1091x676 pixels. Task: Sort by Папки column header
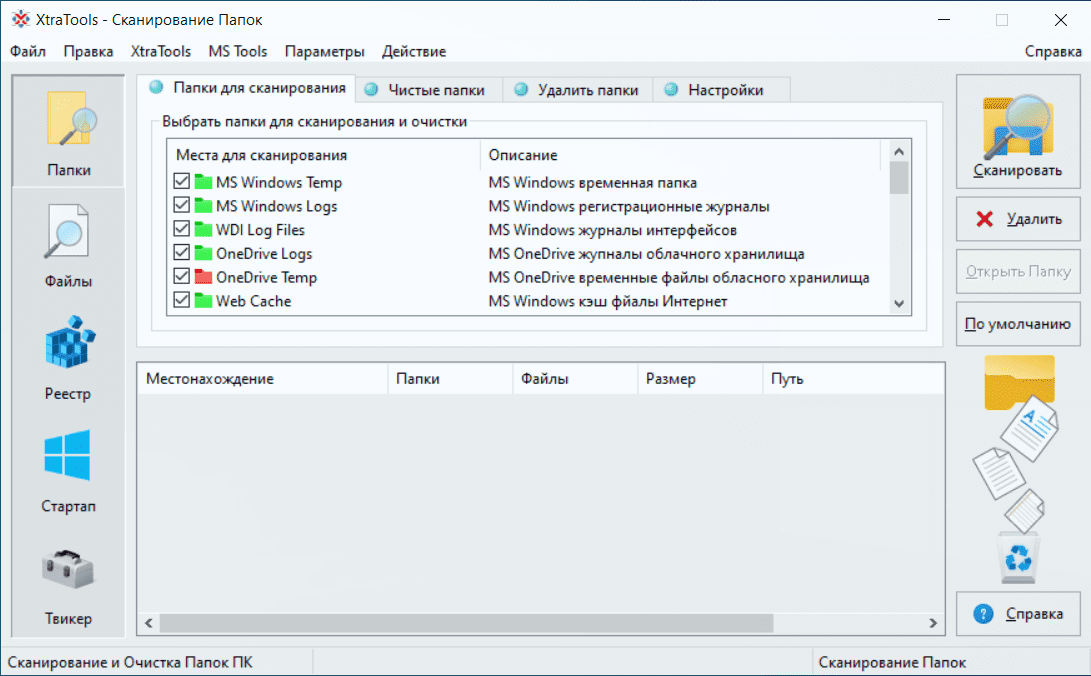click(x=450, y=378)
